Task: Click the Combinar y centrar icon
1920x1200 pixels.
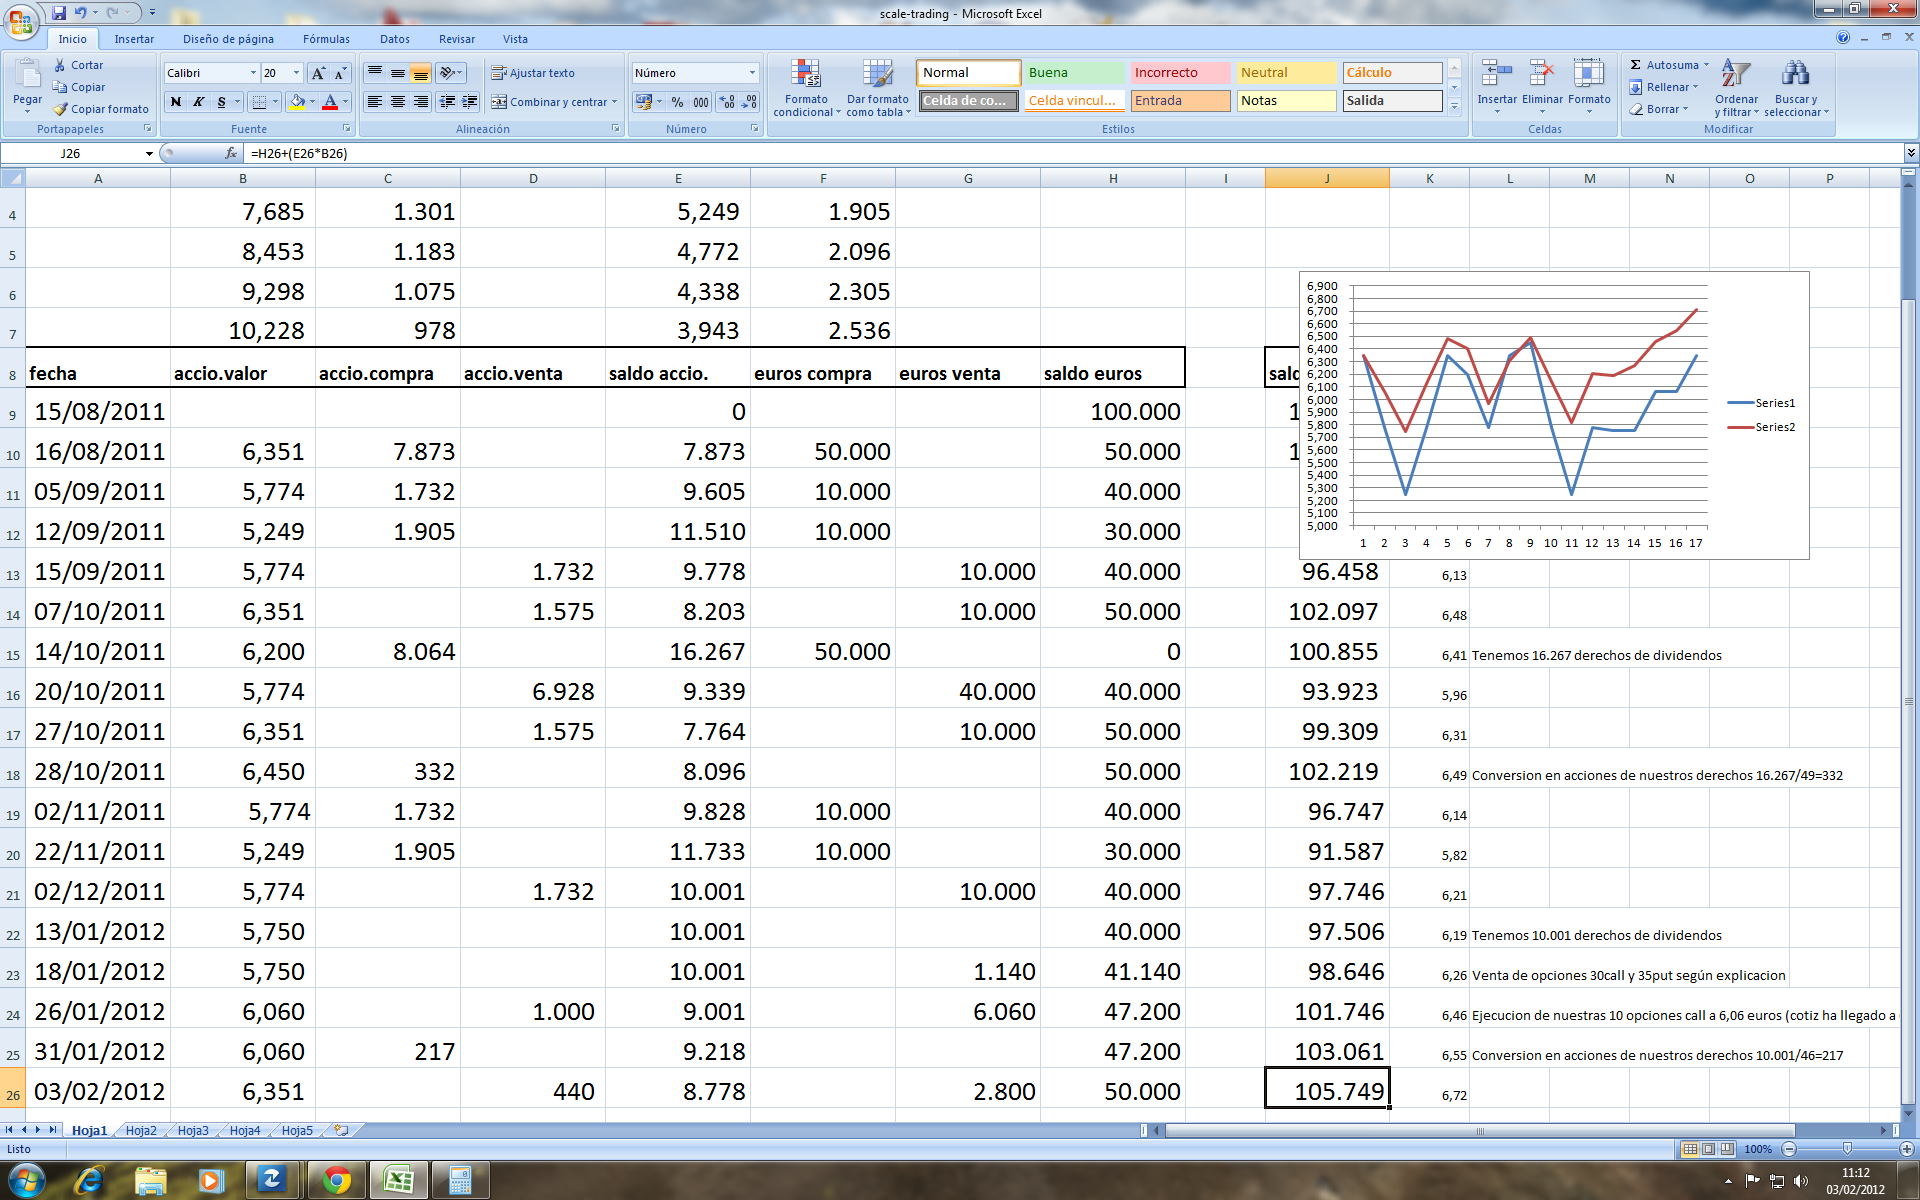Action: (x=498, y=102)
